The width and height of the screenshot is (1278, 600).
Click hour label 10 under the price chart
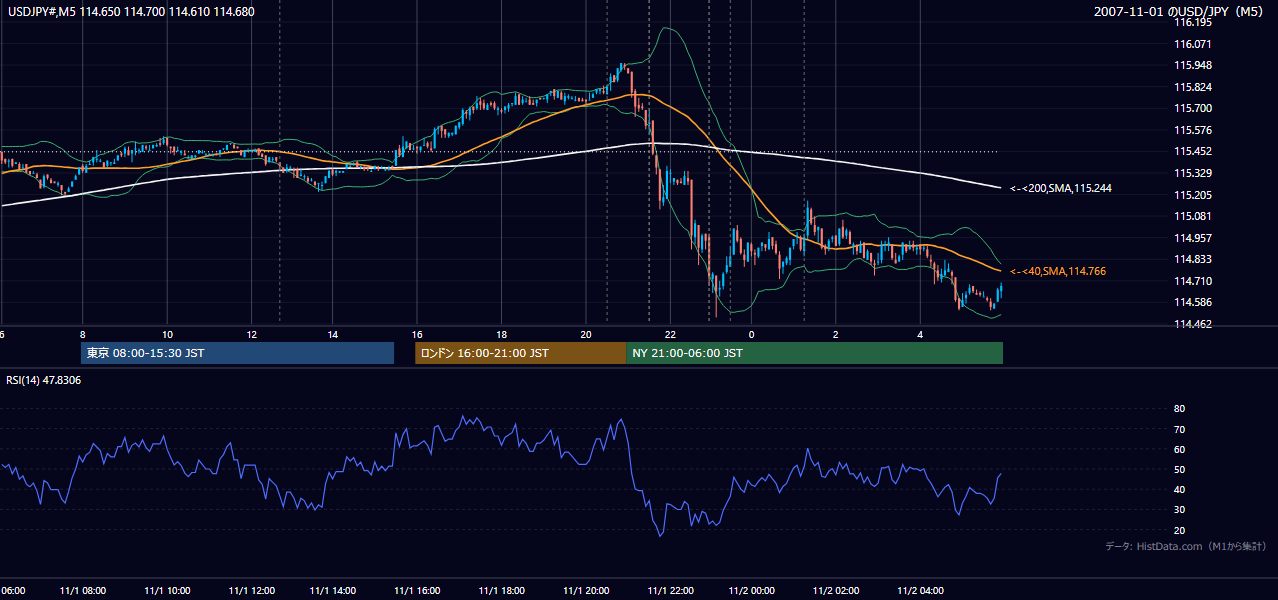tap(166, 335)
